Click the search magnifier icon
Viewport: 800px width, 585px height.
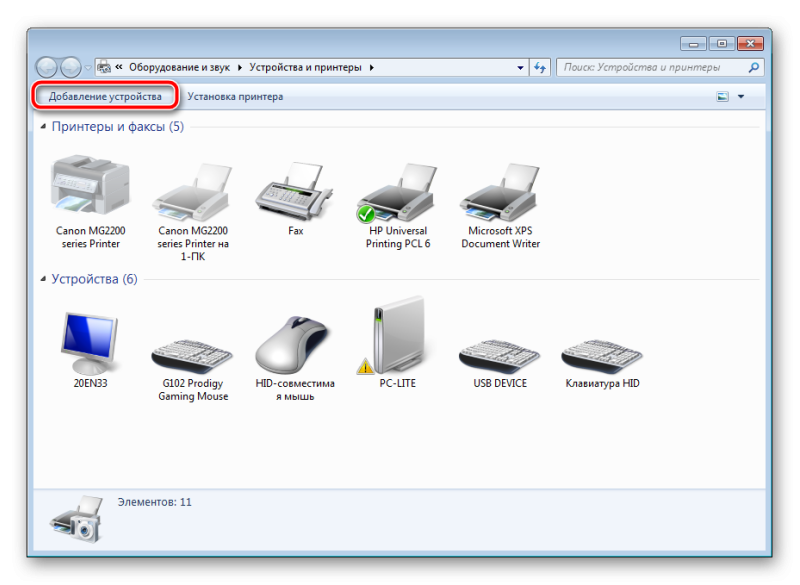pos(754,67)
